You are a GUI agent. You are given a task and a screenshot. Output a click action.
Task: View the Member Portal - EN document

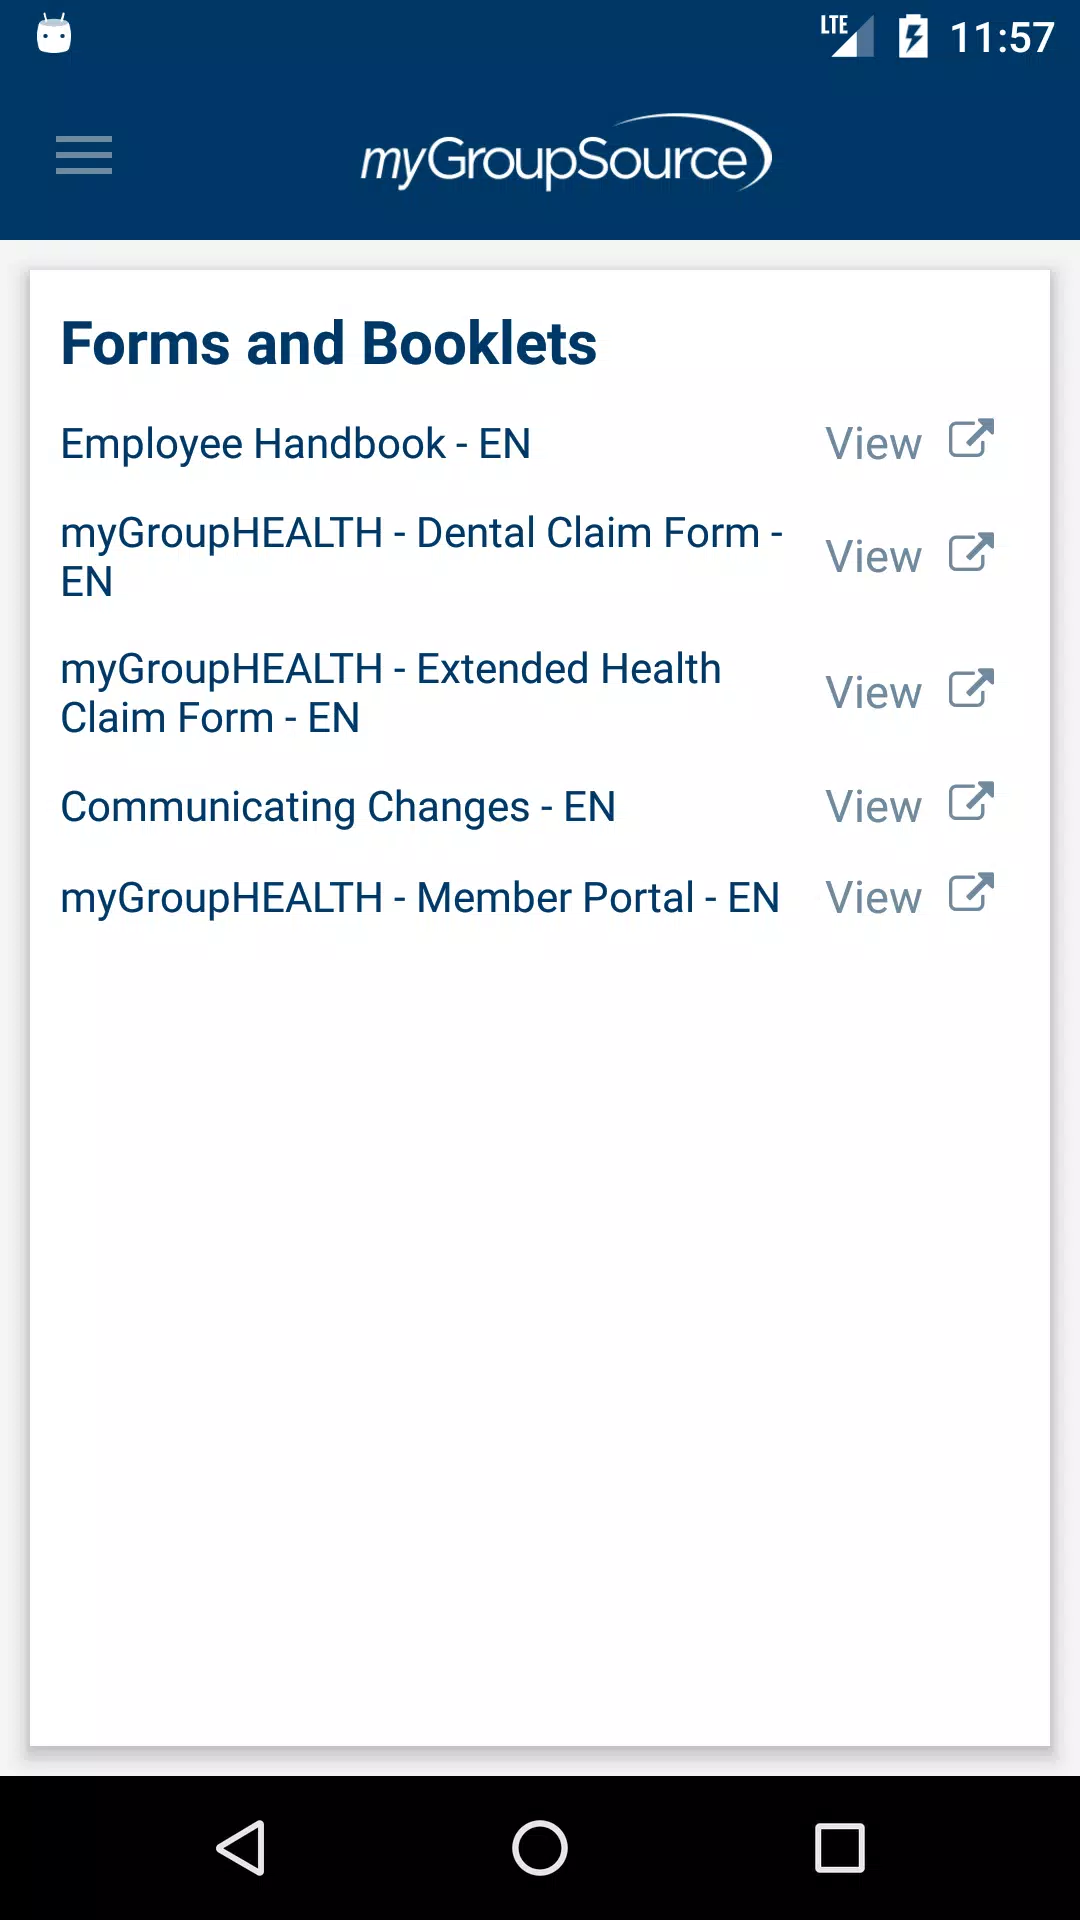pos(873,898)
